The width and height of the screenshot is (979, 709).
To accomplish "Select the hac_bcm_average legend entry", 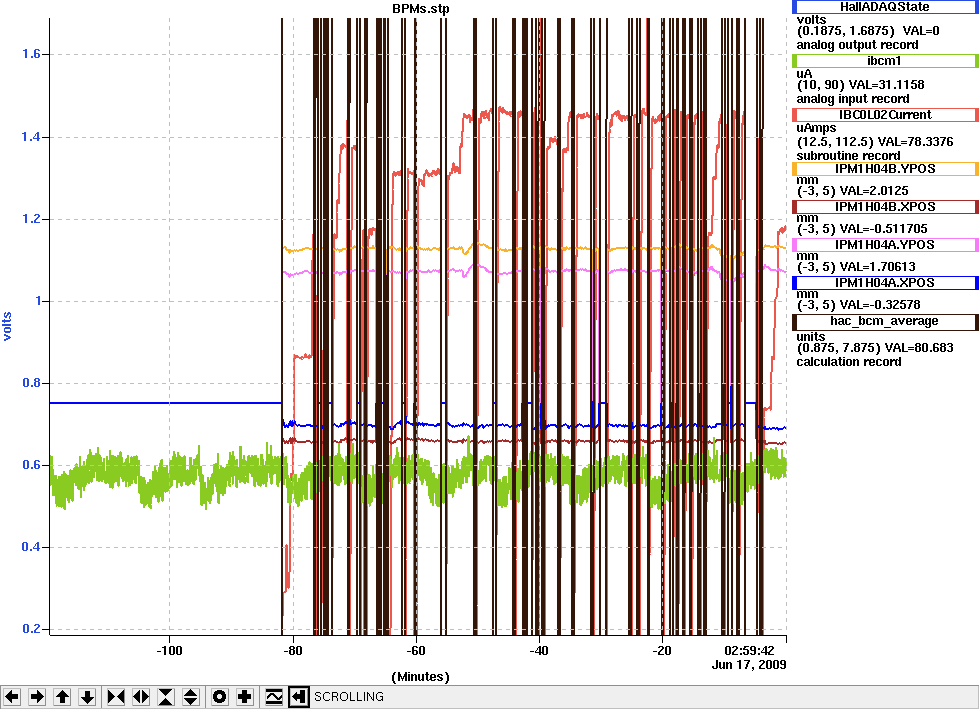I will (x=885, y=321).
